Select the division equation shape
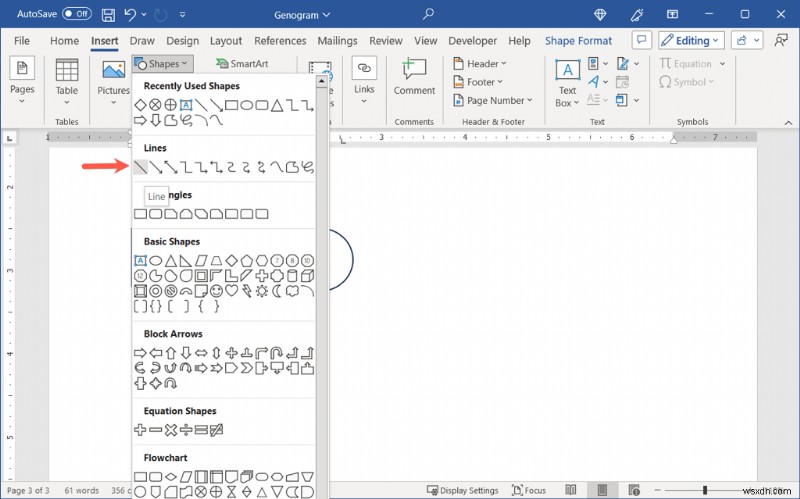Image resolution: width=800 pixels, height=499 pixels. pyautogui.click(x=186, y=430)
